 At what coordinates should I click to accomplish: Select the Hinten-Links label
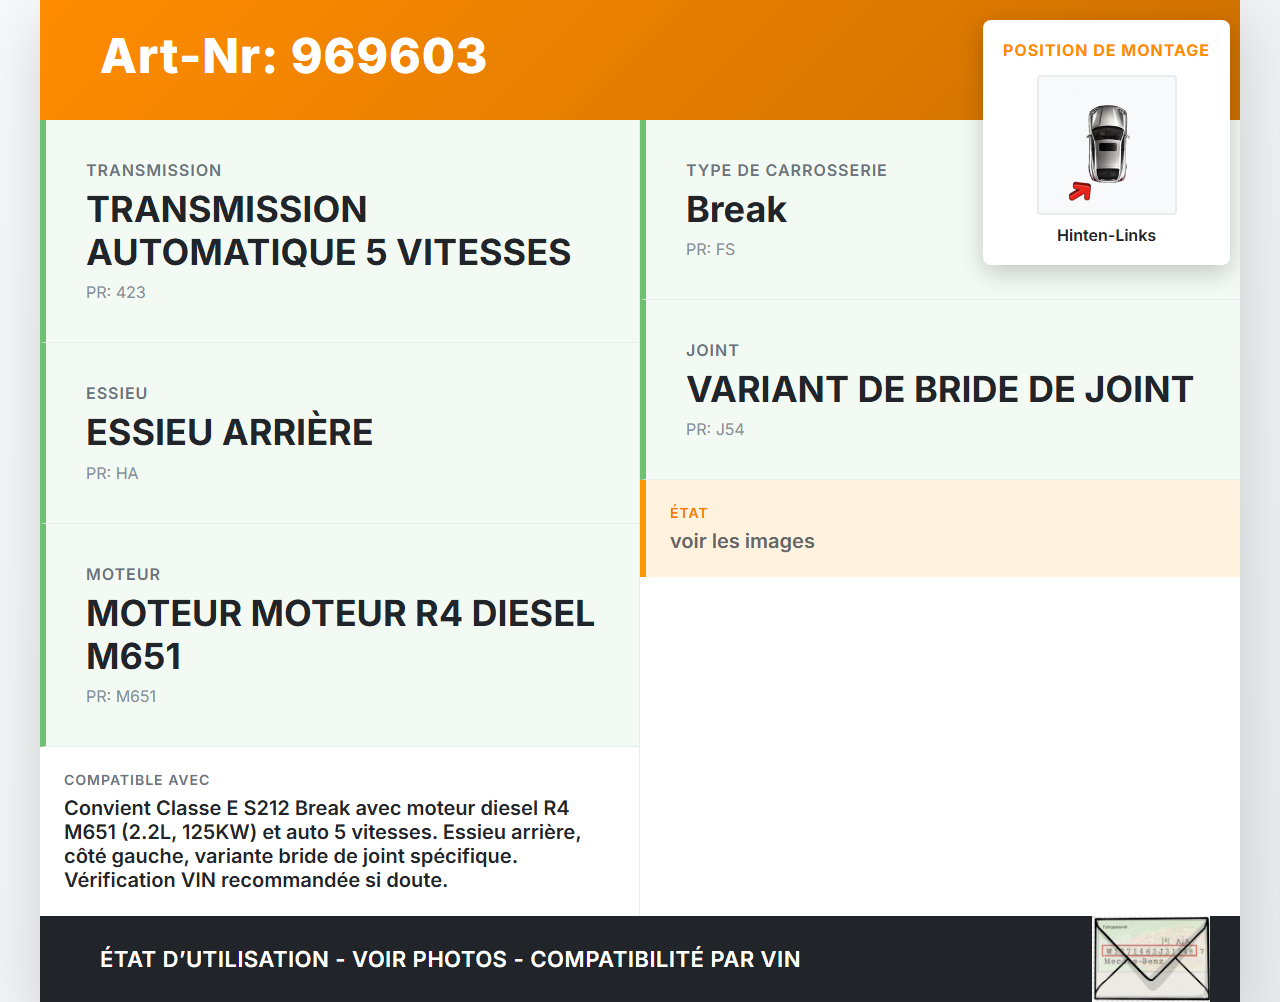1106,235
